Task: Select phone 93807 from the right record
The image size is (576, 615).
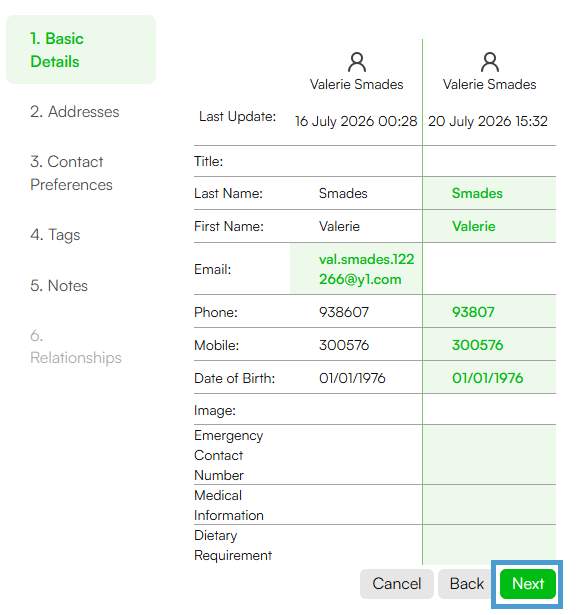Action: coord(489,312)
